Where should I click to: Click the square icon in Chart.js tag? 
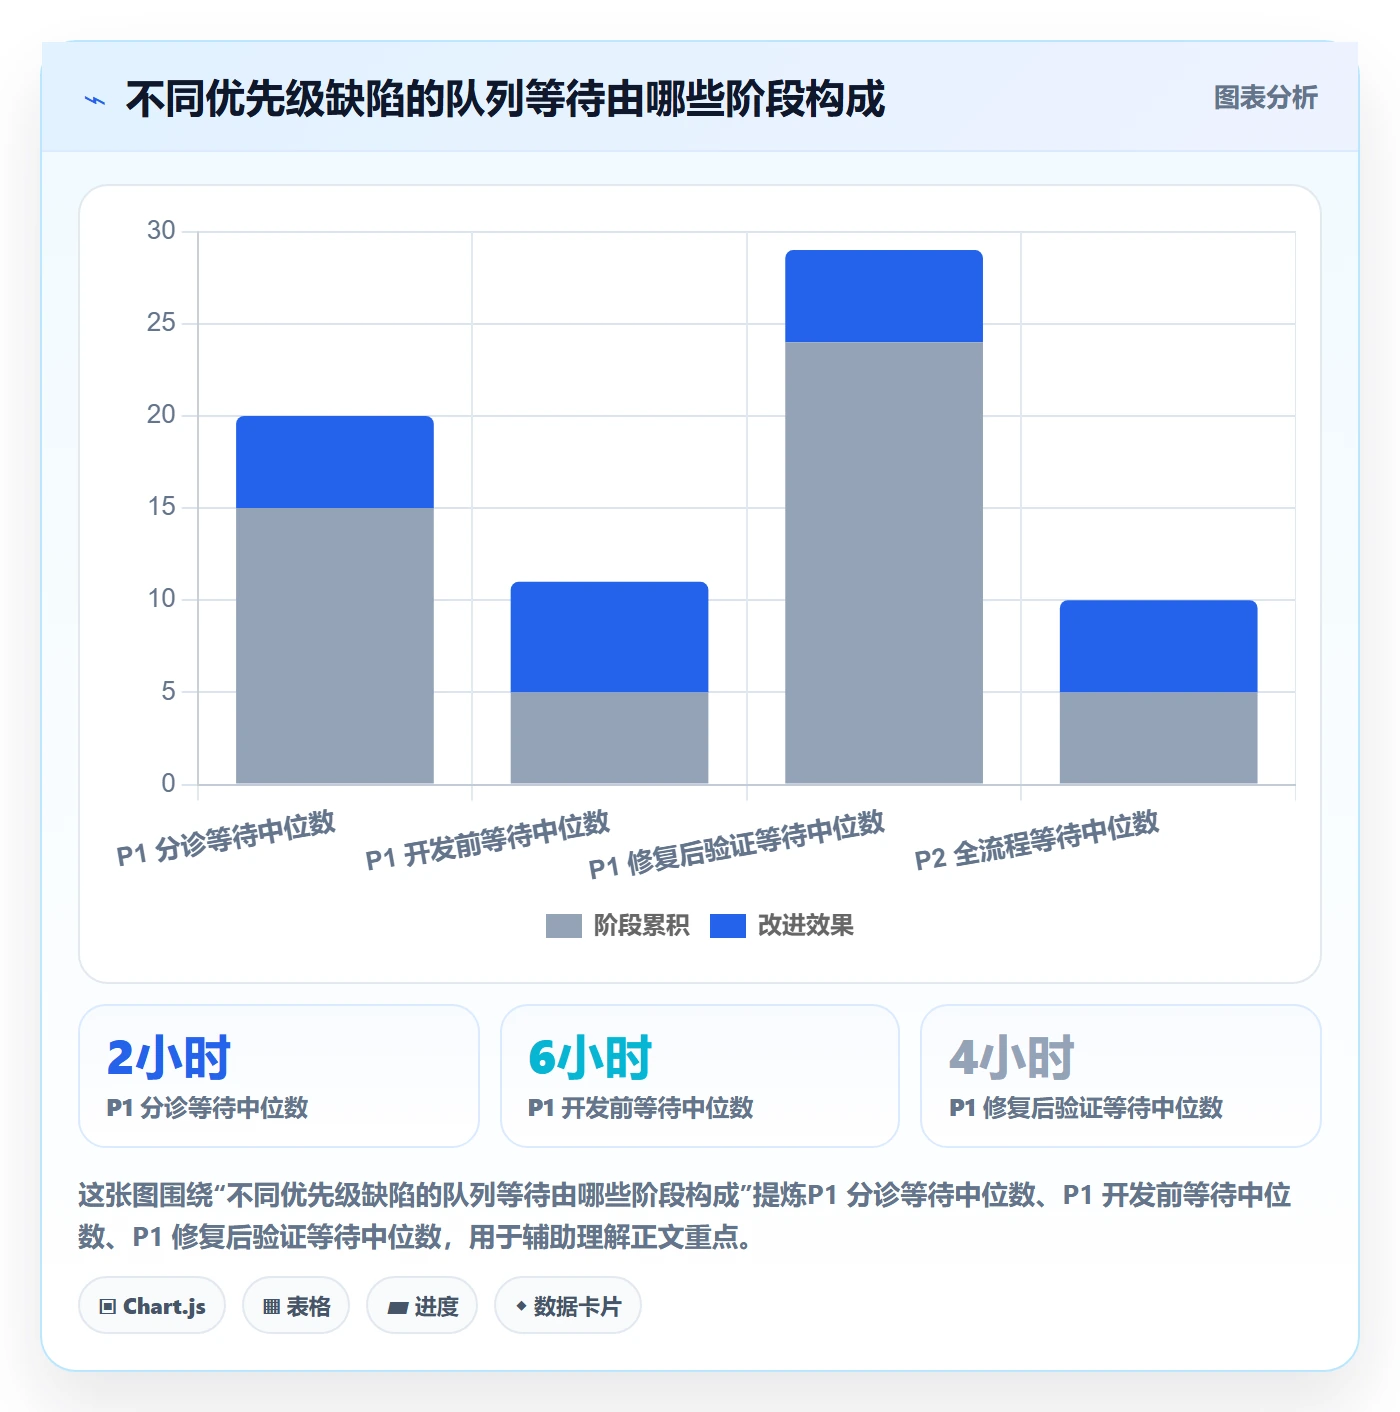coord(108,1307)
